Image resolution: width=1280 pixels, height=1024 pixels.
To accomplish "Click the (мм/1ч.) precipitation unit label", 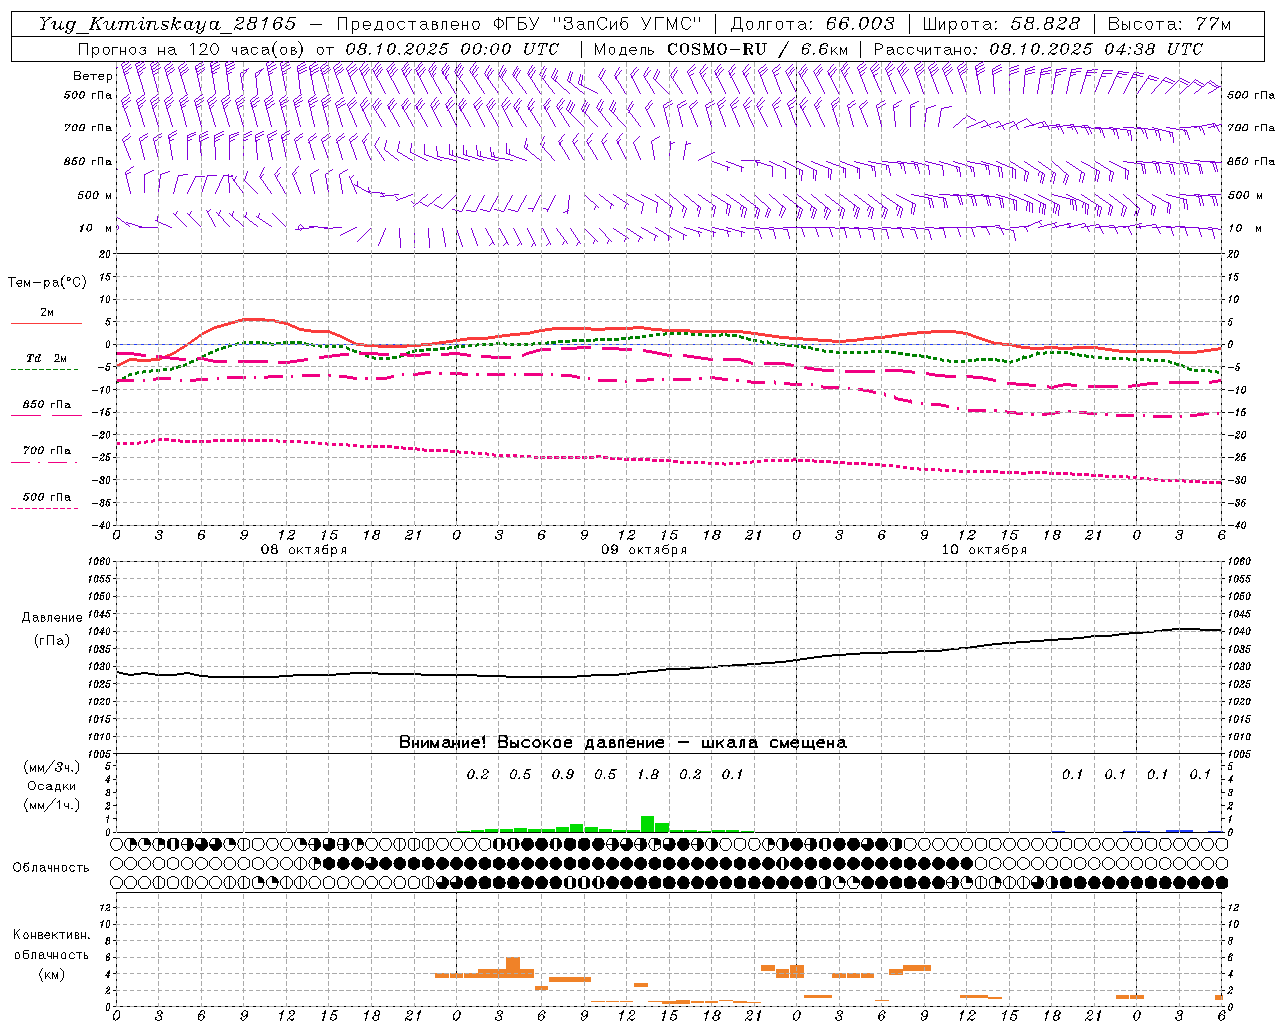I will click(51, 805).
